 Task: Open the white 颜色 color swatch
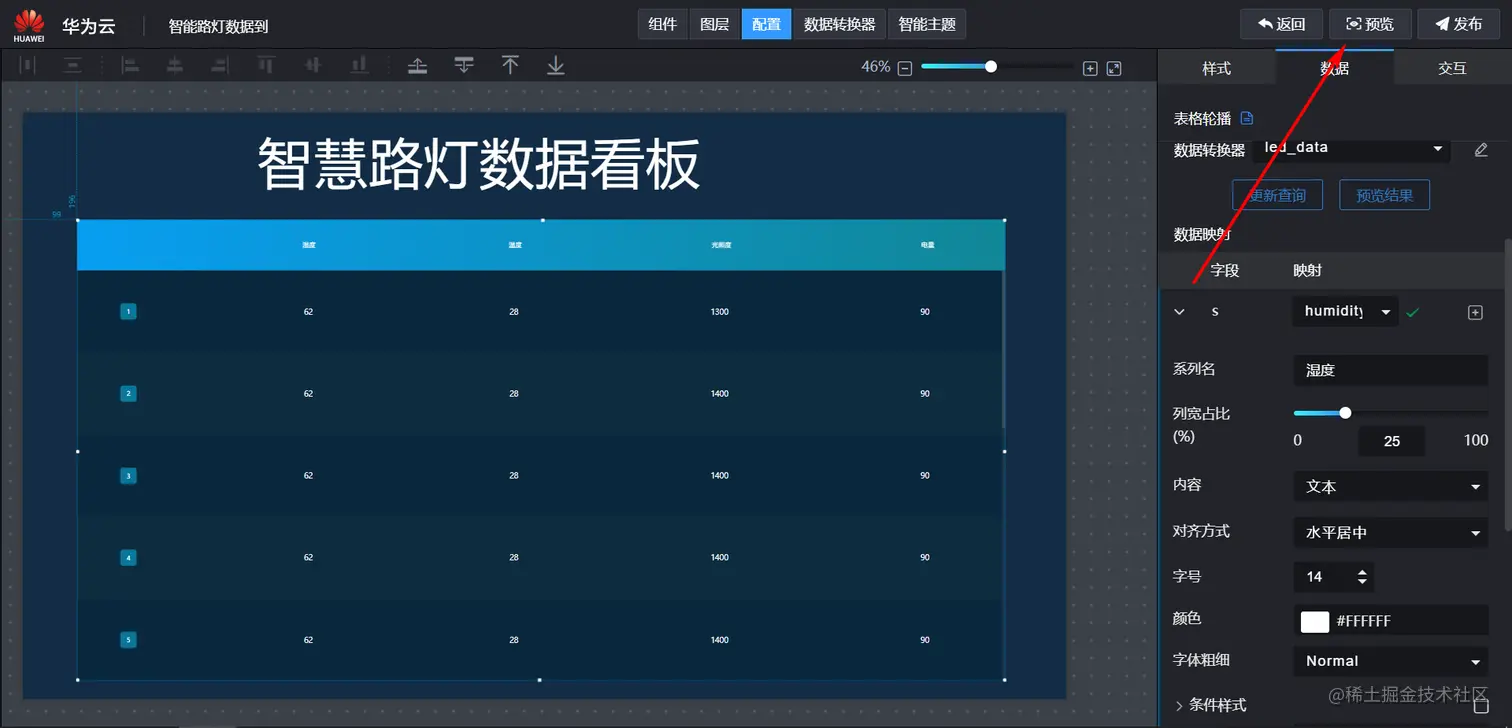coord(1314,621)
